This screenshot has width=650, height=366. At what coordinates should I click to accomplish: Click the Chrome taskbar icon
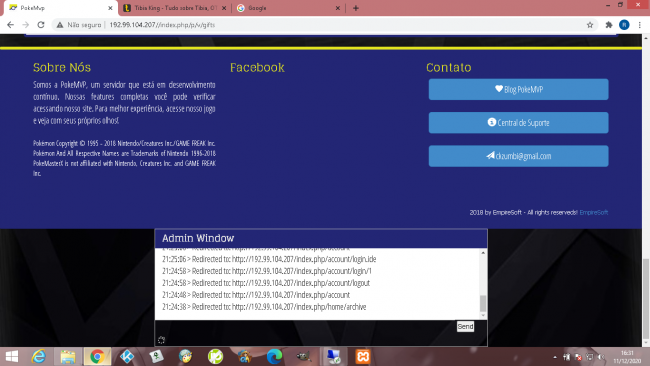tap(97, 356)
